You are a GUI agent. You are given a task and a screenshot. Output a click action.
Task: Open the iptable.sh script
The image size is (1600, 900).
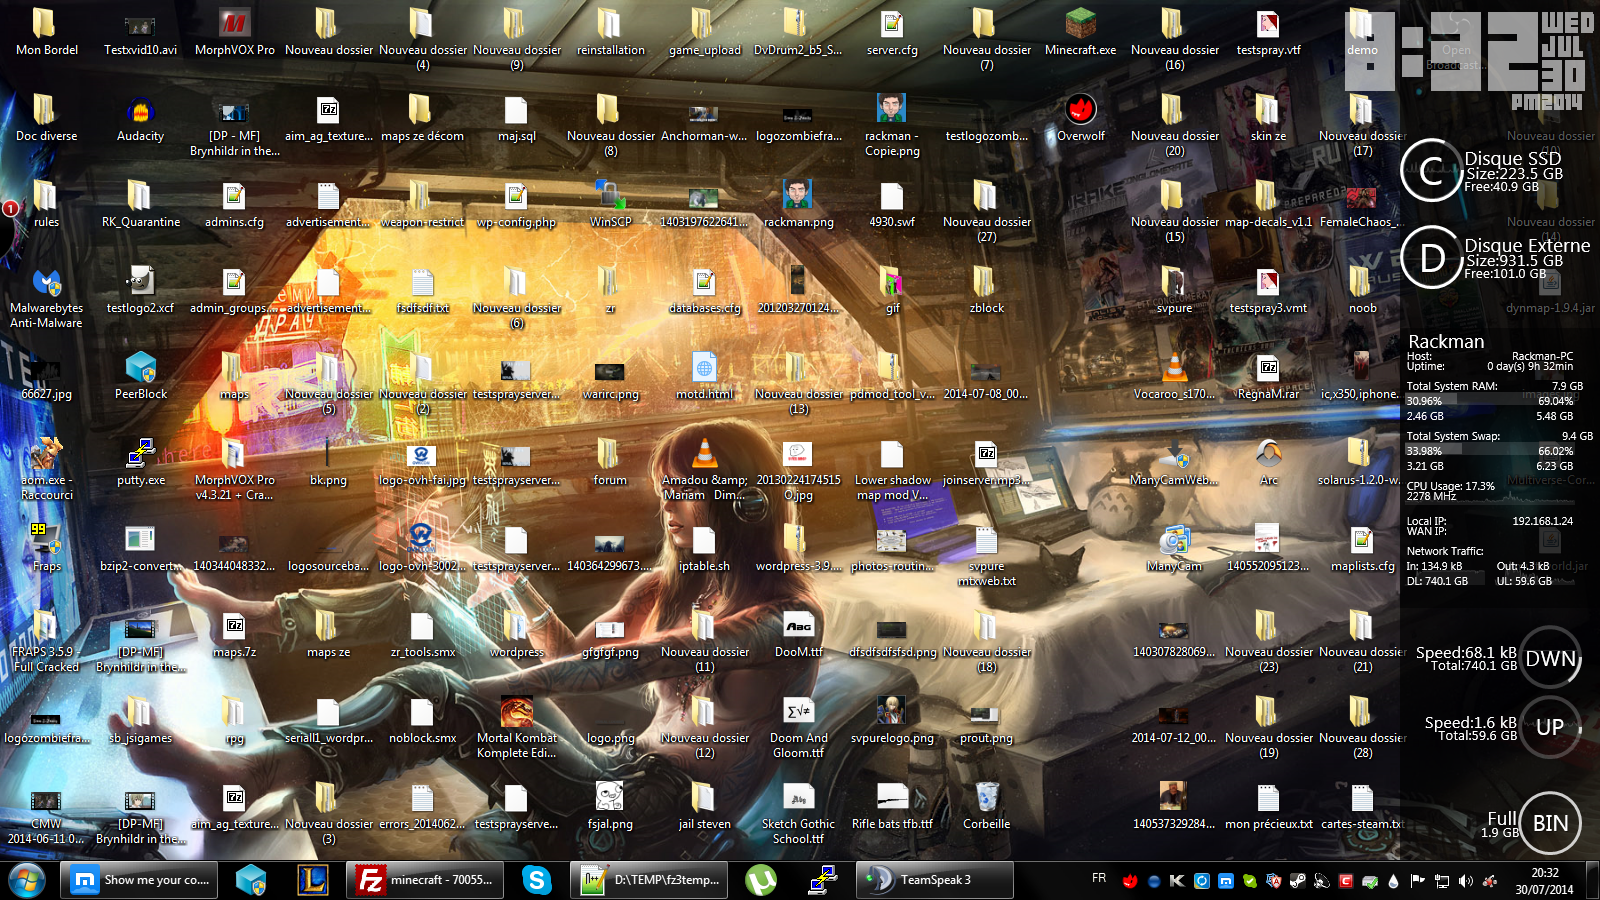704,549
